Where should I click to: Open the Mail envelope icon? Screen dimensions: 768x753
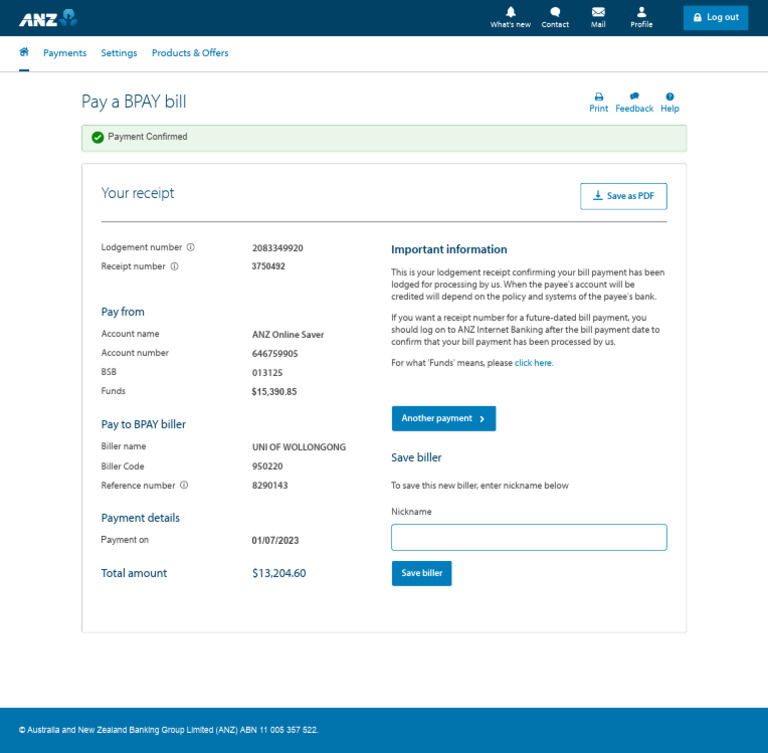point(598,12)
